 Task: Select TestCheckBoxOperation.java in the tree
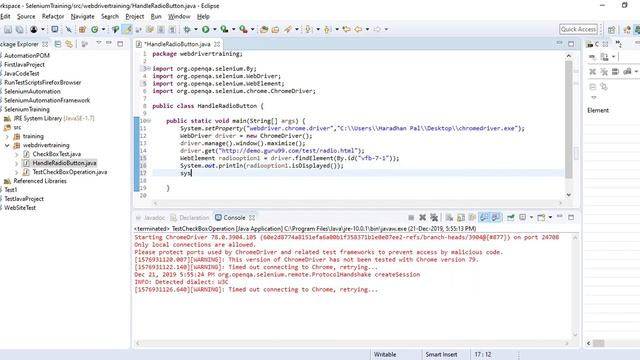(70, 172)
